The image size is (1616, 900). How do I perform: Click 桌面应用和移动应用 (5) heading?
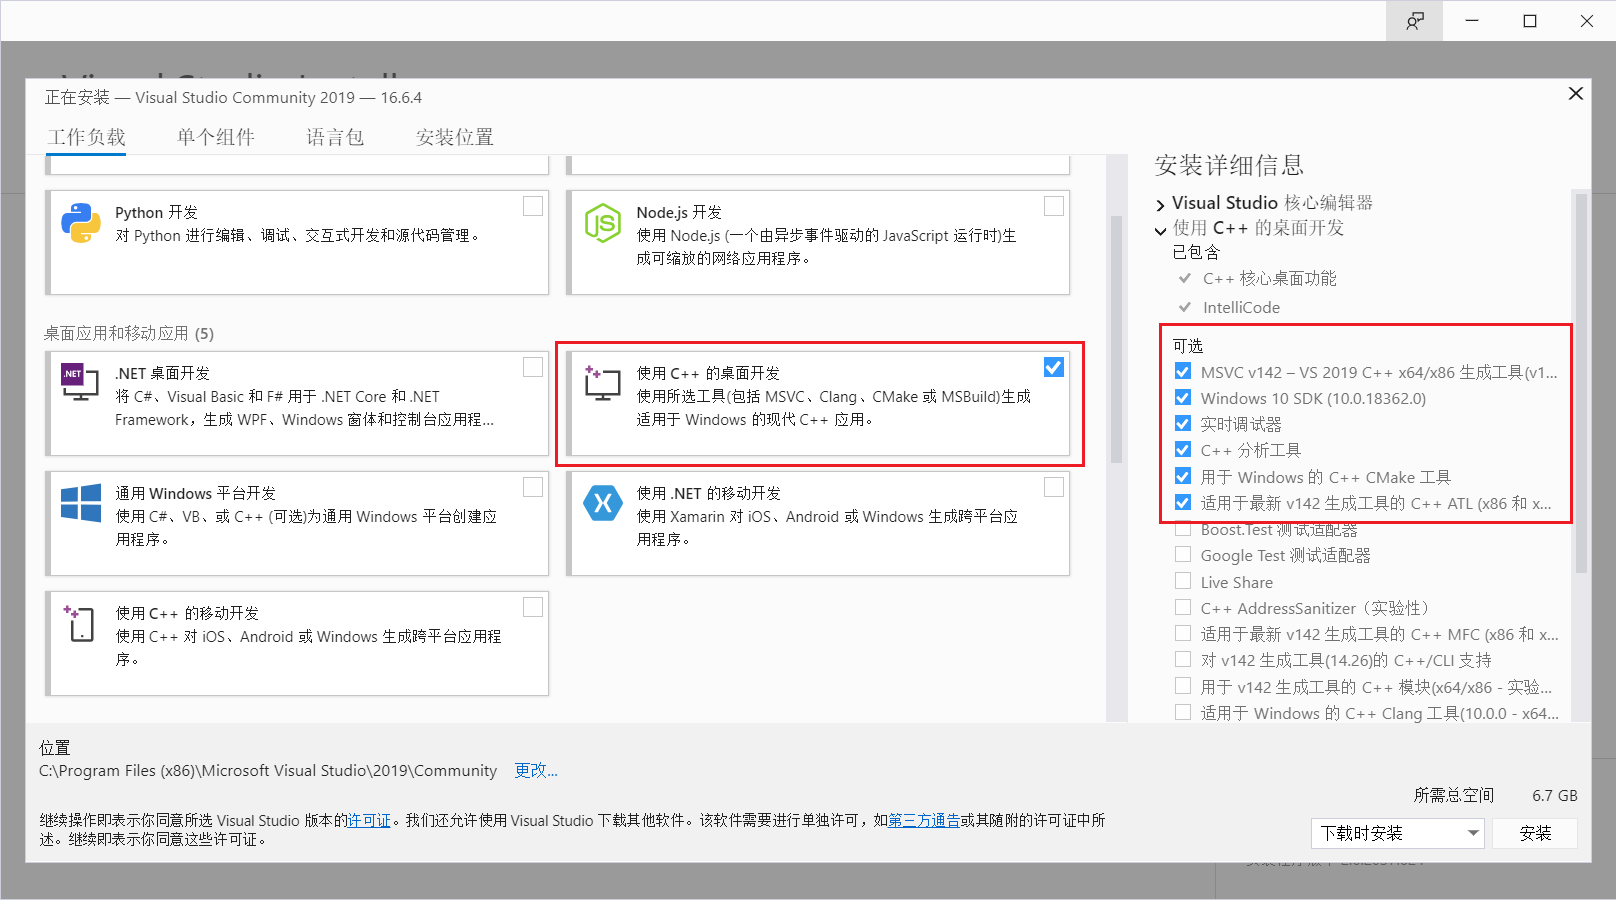click(129, 333)
